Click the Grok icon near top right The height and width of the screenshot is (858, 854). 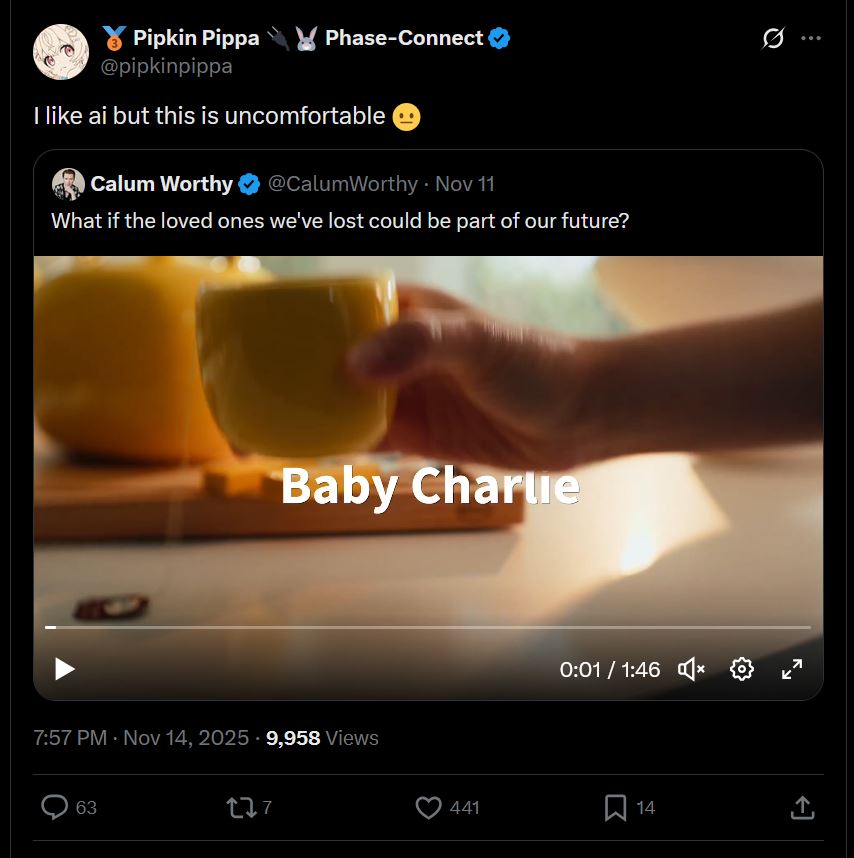point(772,39)
